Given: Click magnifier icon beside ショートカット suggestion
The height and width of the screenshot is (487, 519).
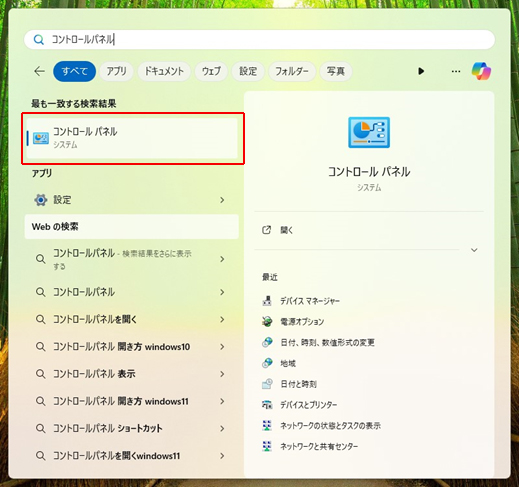Looking at the screenshot, I should click(41, 428).
